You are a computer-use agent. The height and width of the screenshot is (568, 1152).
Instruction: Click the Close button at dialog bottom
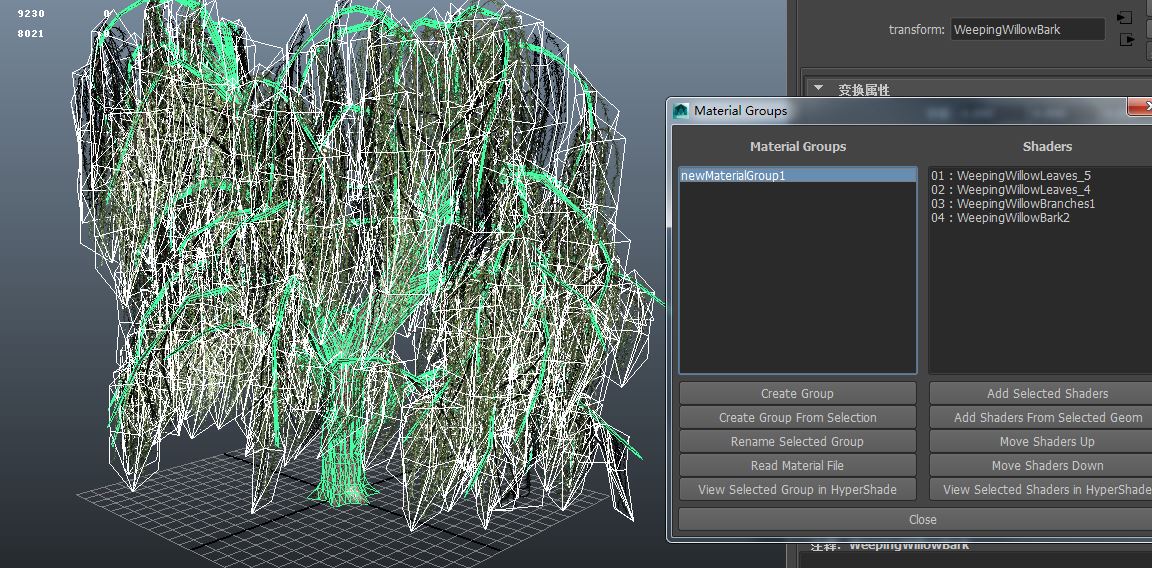[922, 520]
